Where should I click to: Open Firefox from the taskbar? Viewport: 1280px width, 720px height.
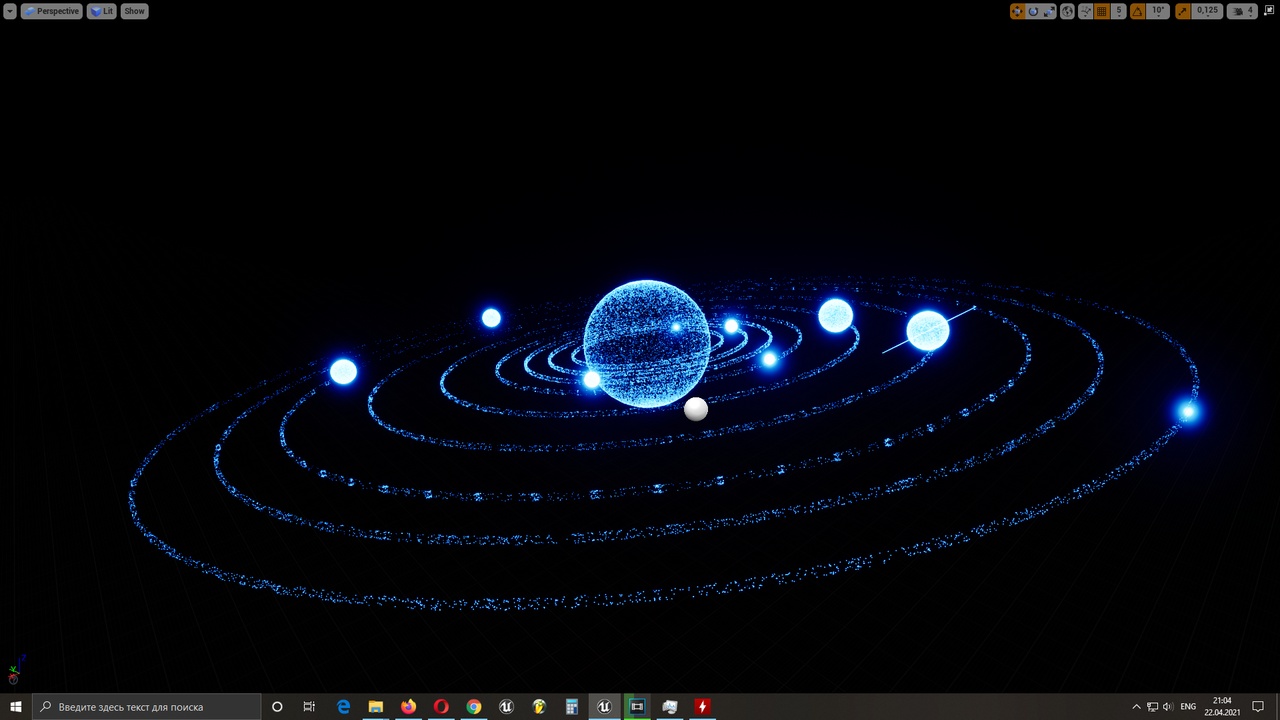pos(408,707)
